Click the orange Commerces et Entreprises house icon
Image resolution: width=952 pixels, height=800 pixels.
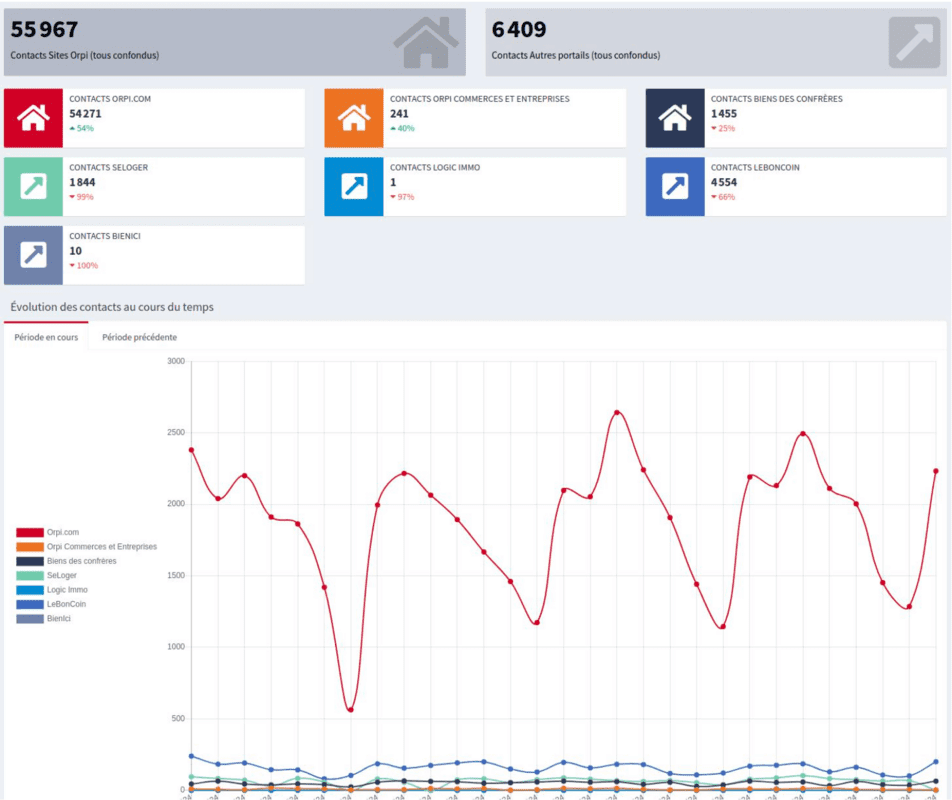pyautogui.click(x=354, y=118)
